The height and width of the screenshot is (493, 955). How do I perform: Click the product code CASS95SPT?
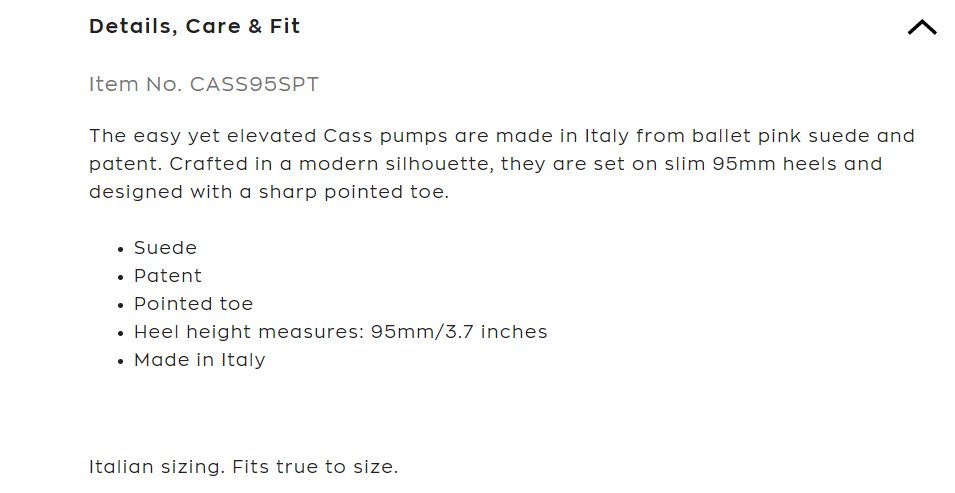(x=255, y=85)
